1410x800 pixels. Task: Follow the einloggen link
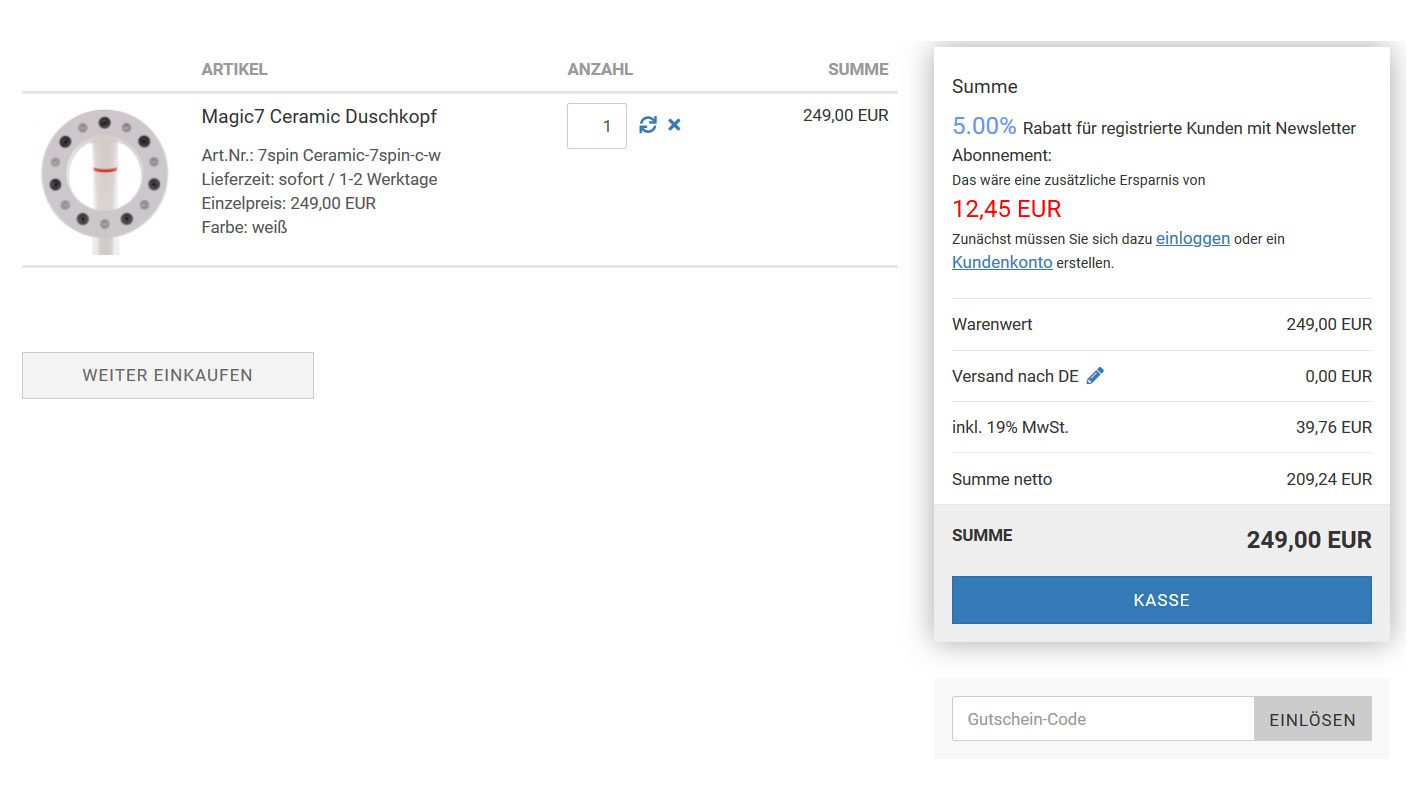pos(1193,239)
